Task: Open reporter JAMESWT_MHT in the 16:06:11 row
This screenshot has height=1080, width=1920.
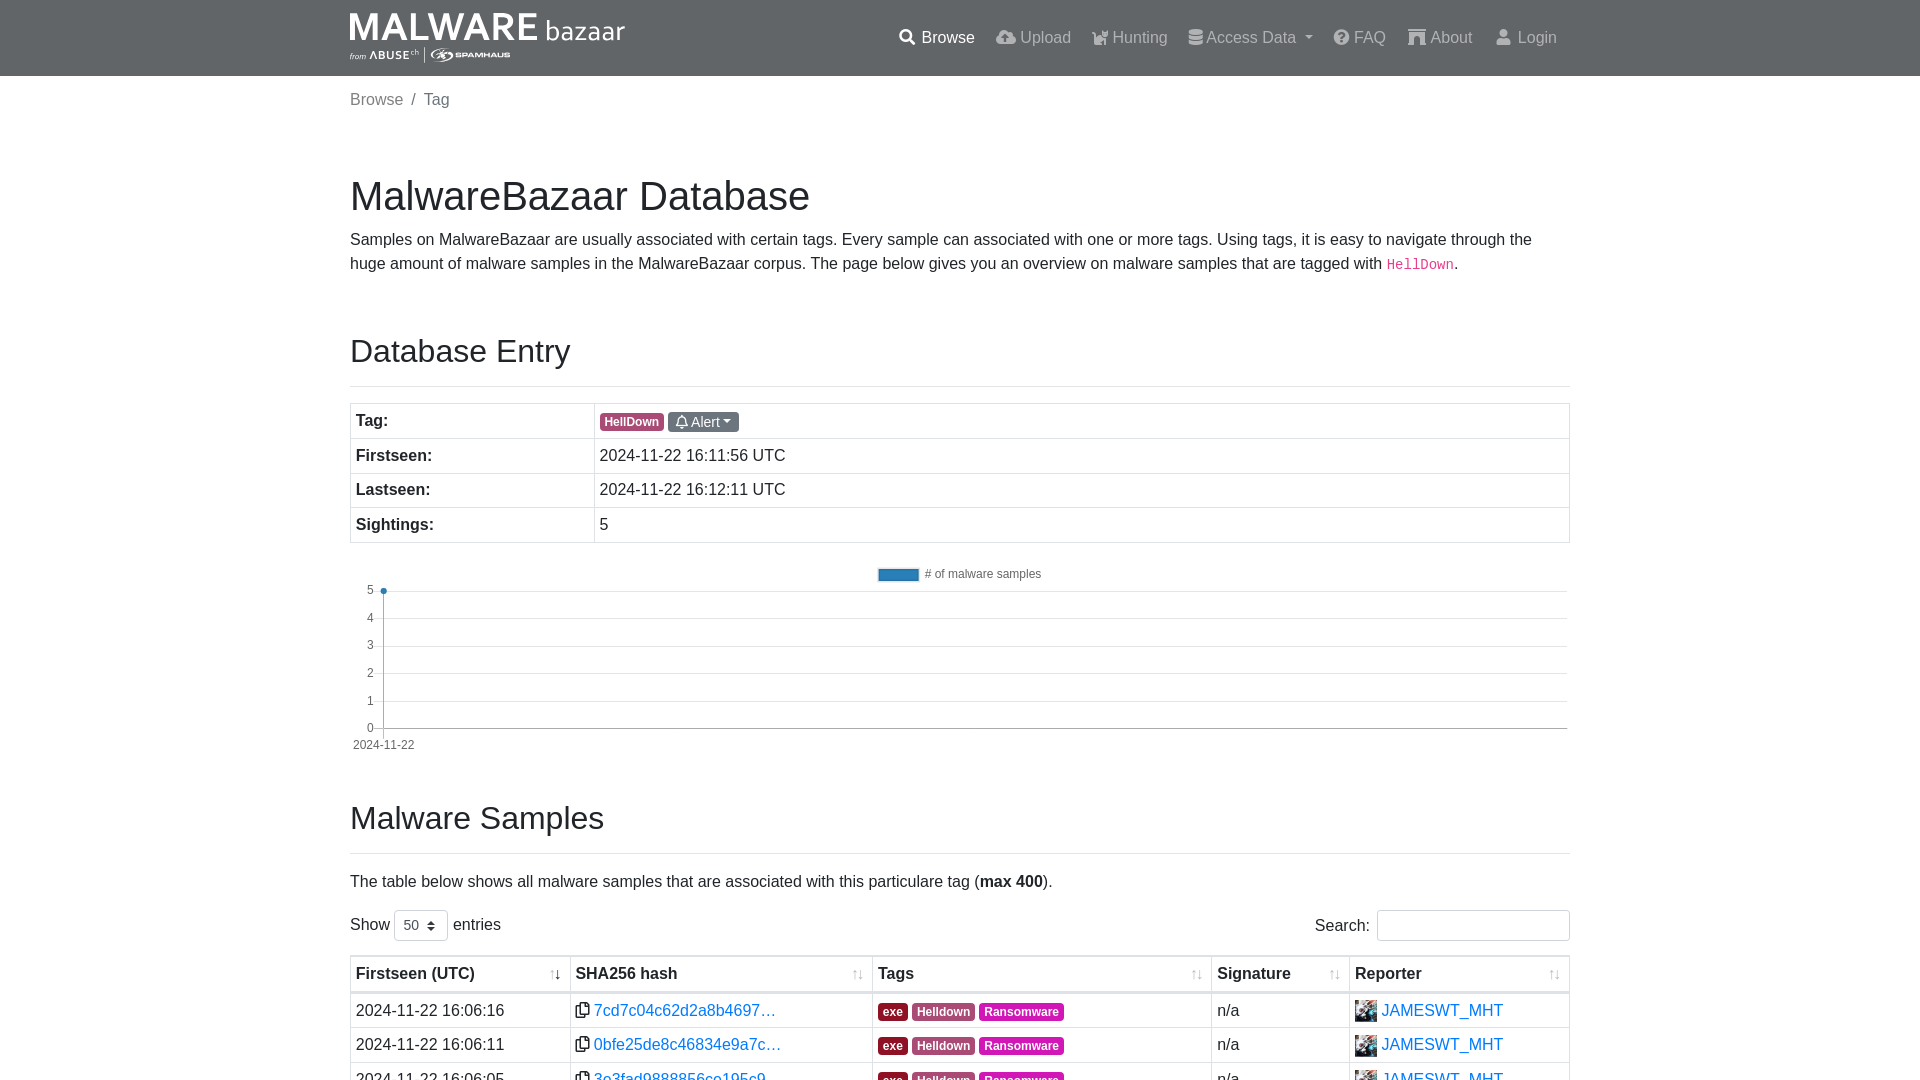Action: coord(1442,1045)
